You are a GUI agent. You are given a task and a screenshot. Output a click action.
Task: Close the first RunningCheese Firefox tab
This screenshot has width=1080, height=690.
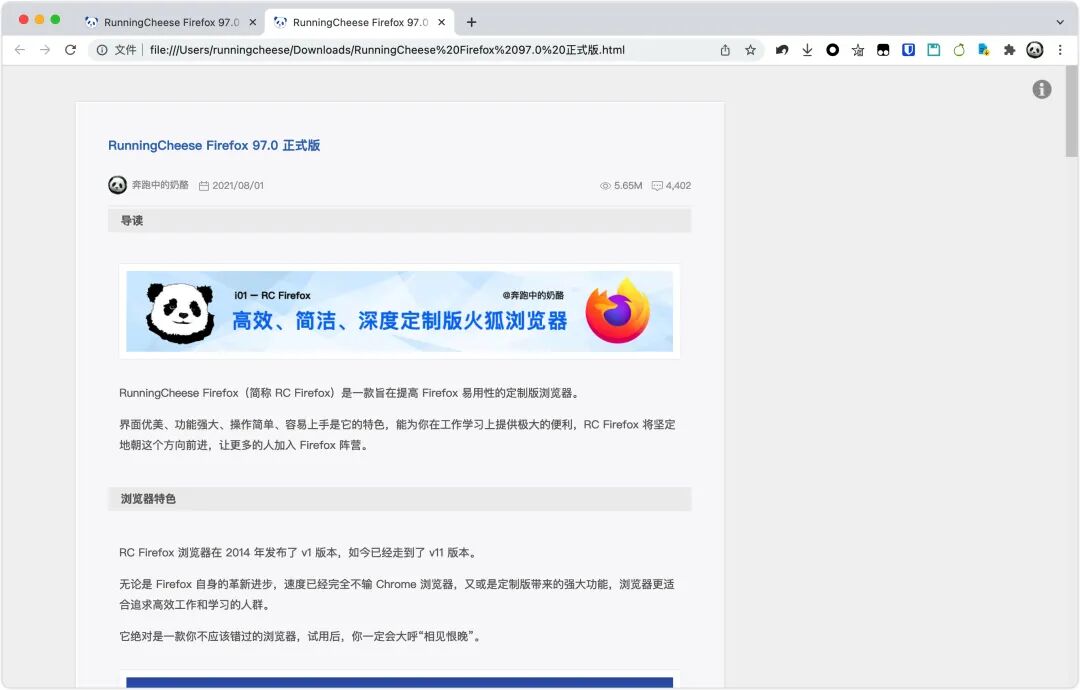tap(253, 22)
